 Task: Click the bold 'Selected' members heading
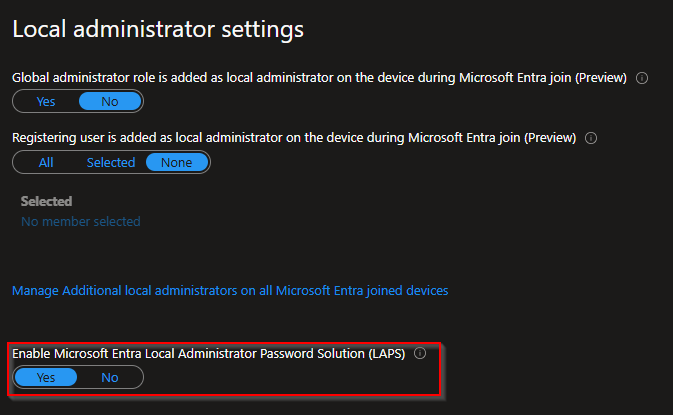tap(46, 201)
